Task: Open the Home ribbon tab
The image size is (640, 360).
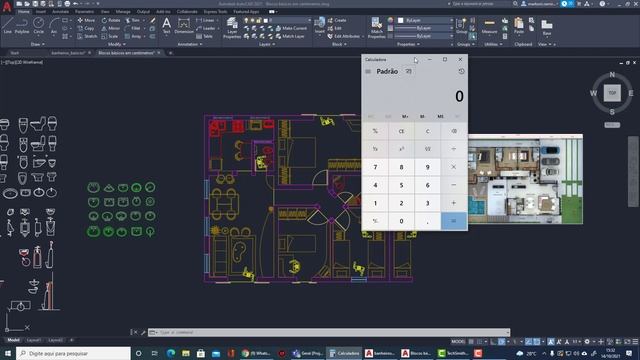Action: (24, 11)
